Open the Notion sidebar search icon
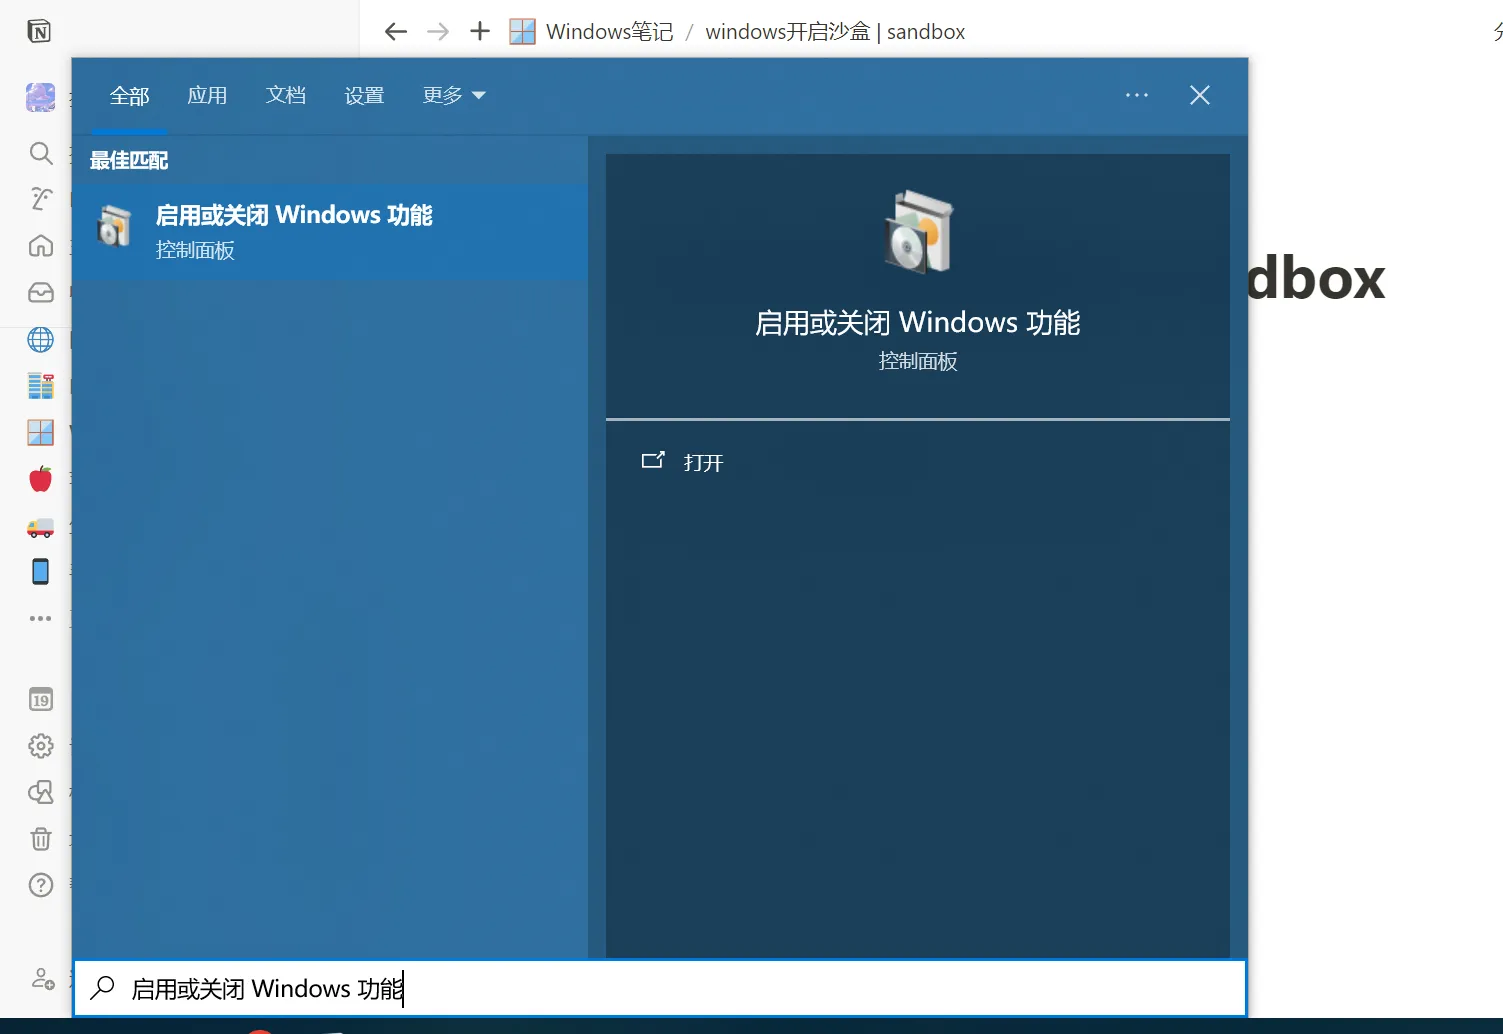This screenshot has height=1034, width=1503. (x=41, y=153)
